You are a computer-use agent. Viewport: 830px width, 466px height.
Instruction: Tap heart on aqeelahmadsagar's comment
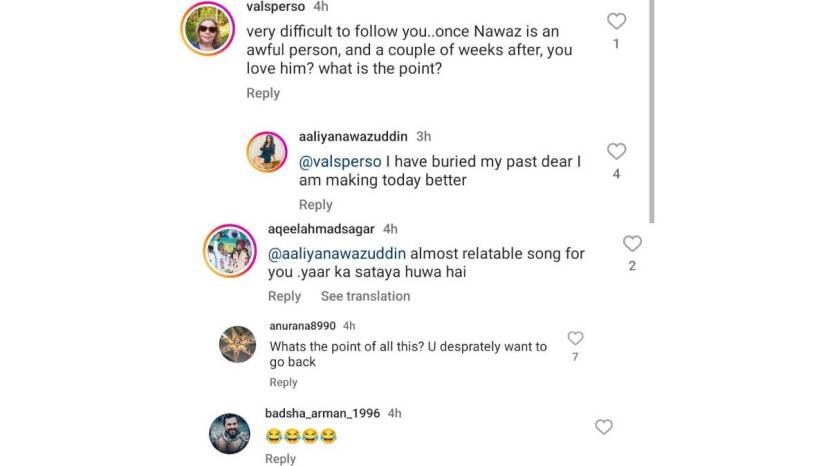(x=632, y=243)
